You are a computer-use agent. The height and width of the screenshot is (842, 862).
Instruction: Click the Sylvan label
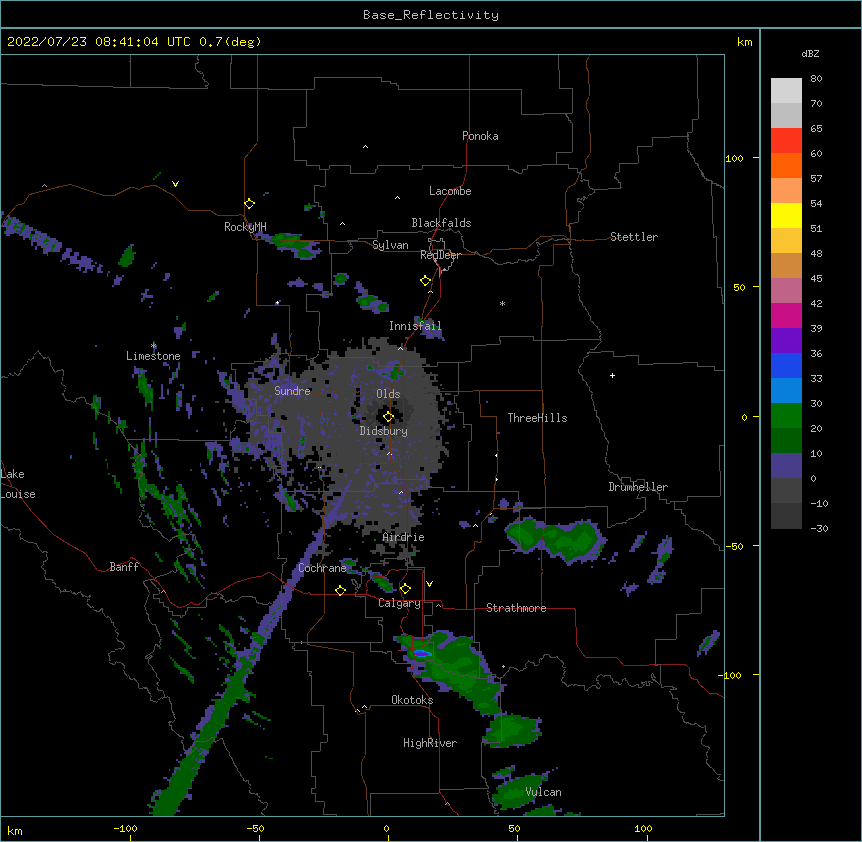point(390,245)
